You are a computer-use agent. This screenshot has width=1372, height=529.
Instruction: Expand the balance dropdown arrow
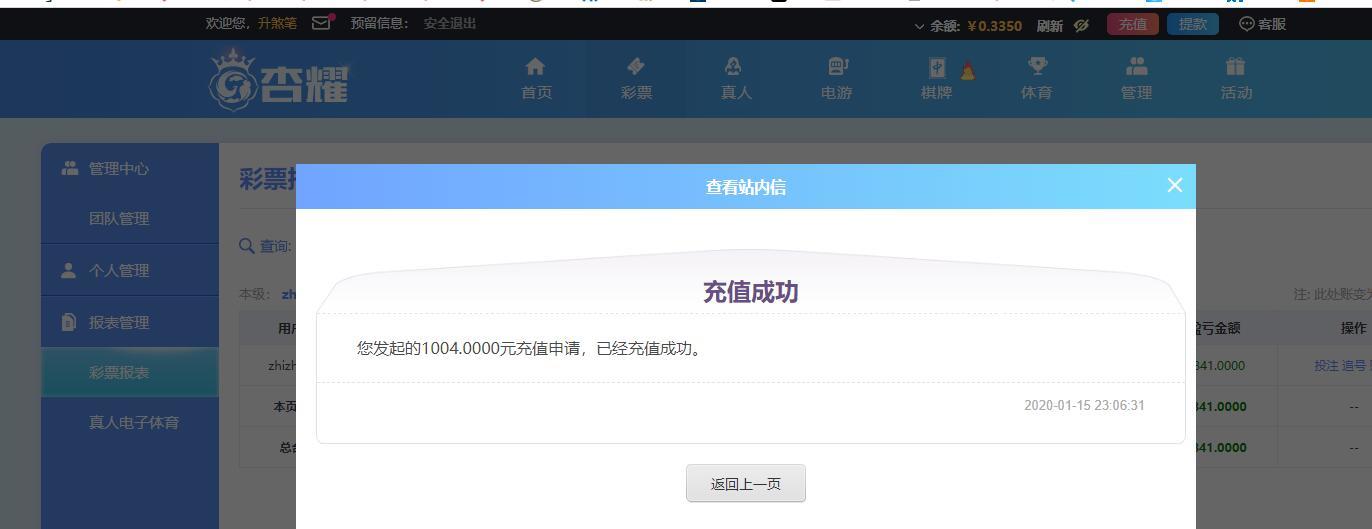(919, 26)
